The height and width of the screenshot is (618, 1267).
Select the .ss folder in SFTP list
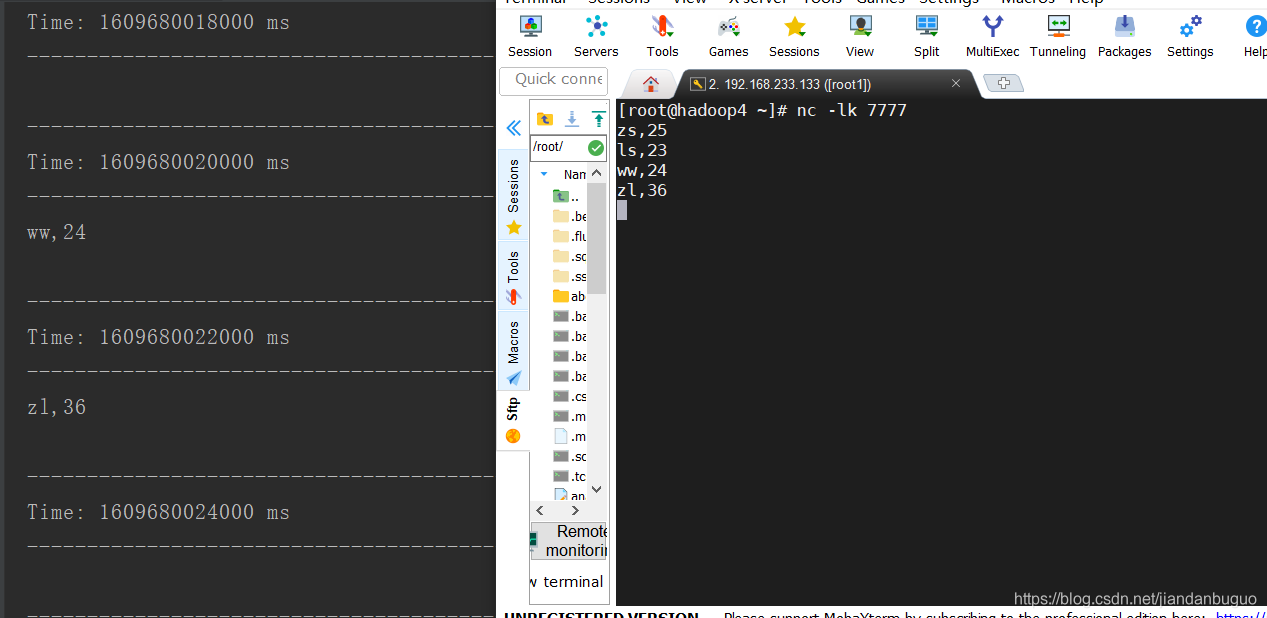[x=570, y=276]
